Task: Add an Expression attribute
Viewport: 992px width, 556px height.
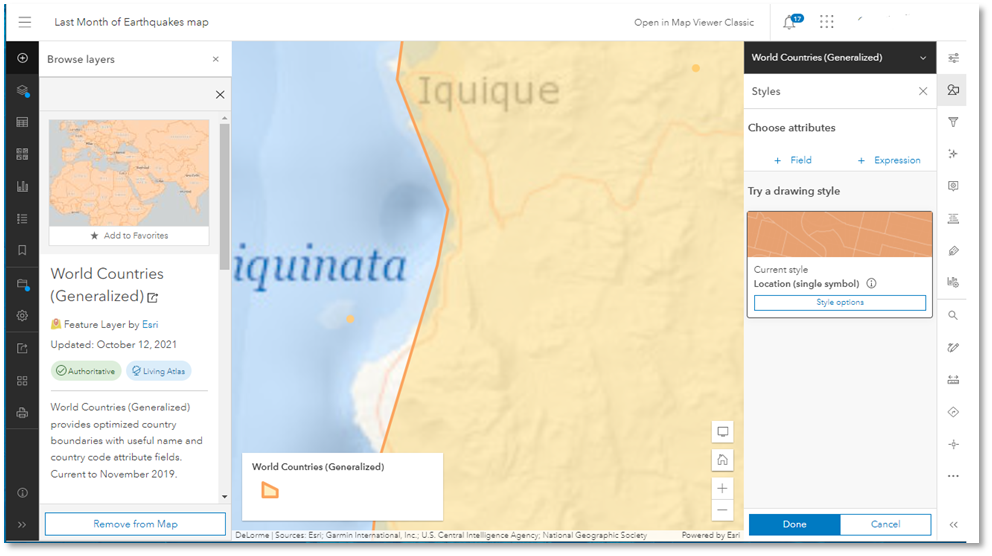Action: tap(889, 160)
